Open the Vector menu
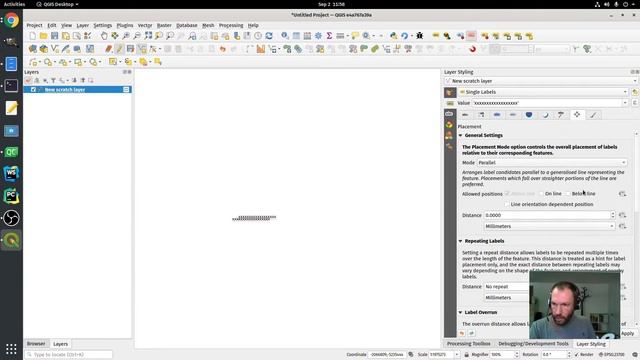 pos(144,25)
